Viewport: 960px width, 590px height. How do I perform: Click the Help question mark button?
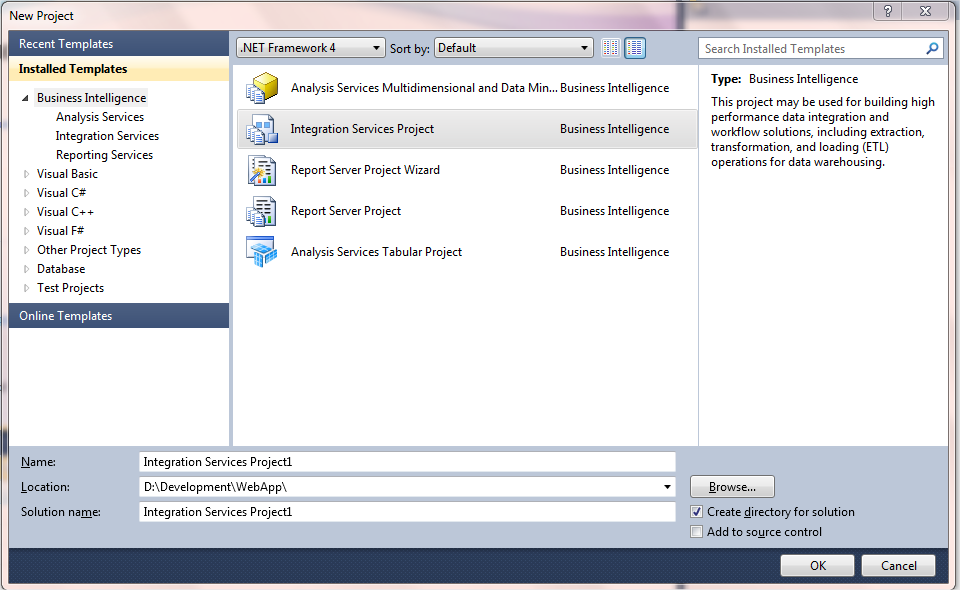click(x=888, y=10)
